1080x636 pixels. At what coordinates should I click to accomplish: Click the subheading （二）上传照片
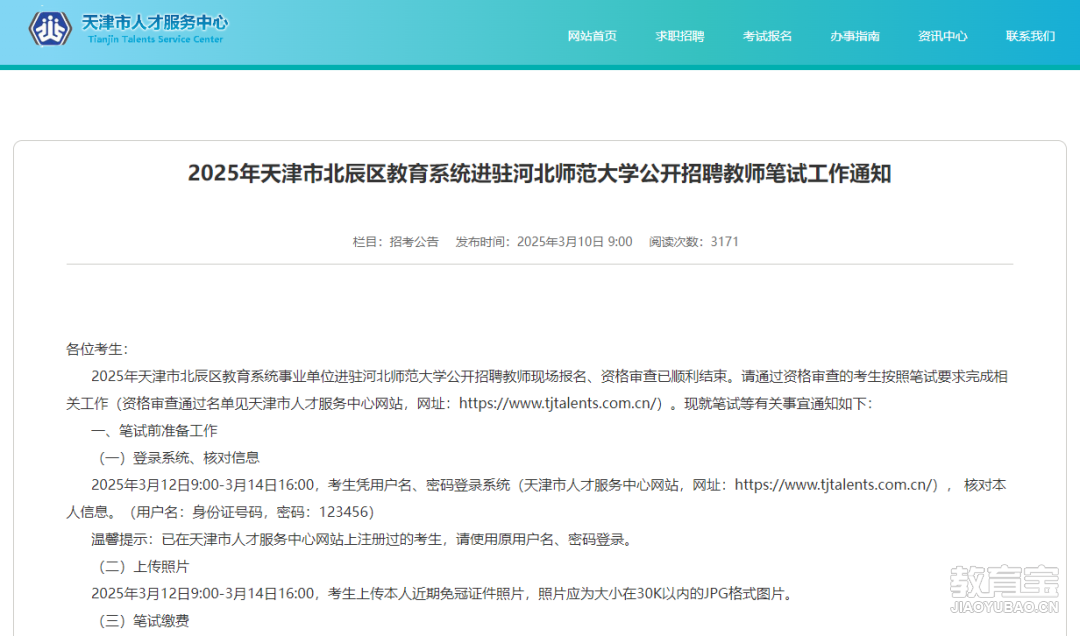[x=144, y=566]
